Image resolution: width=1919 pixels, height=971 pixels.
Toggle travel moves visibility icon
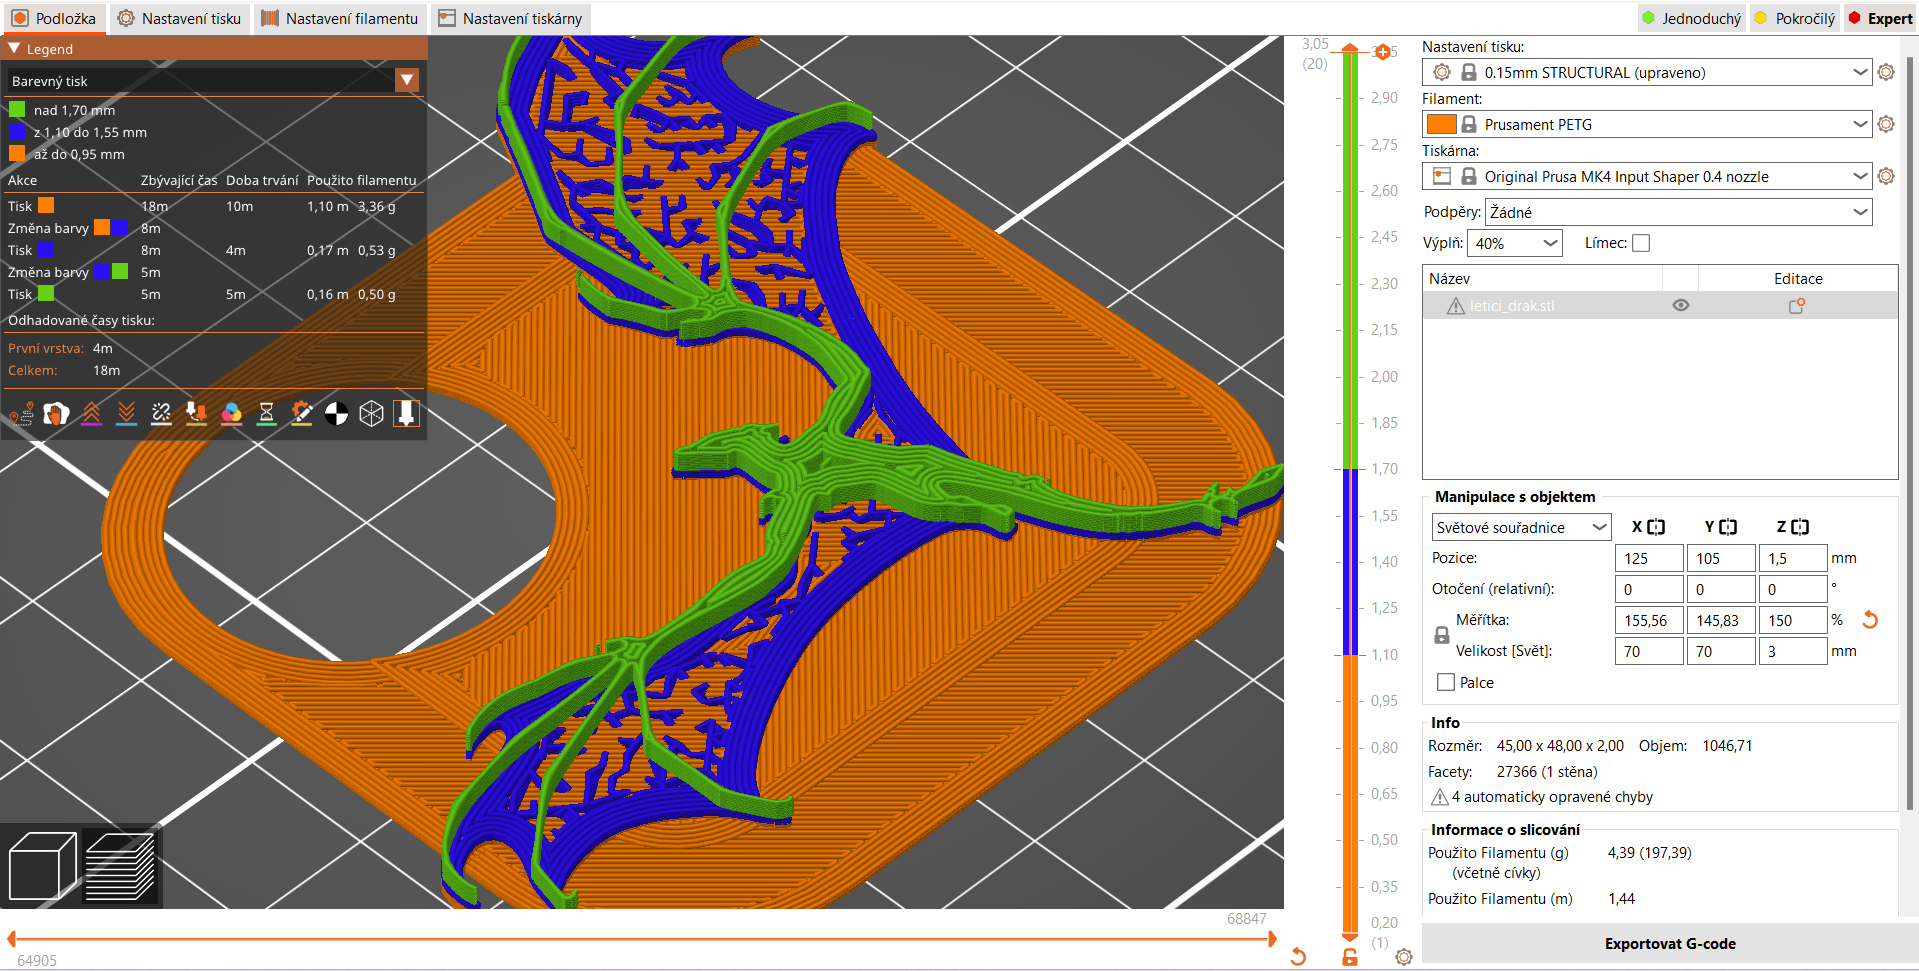click(x=21, y=414)
